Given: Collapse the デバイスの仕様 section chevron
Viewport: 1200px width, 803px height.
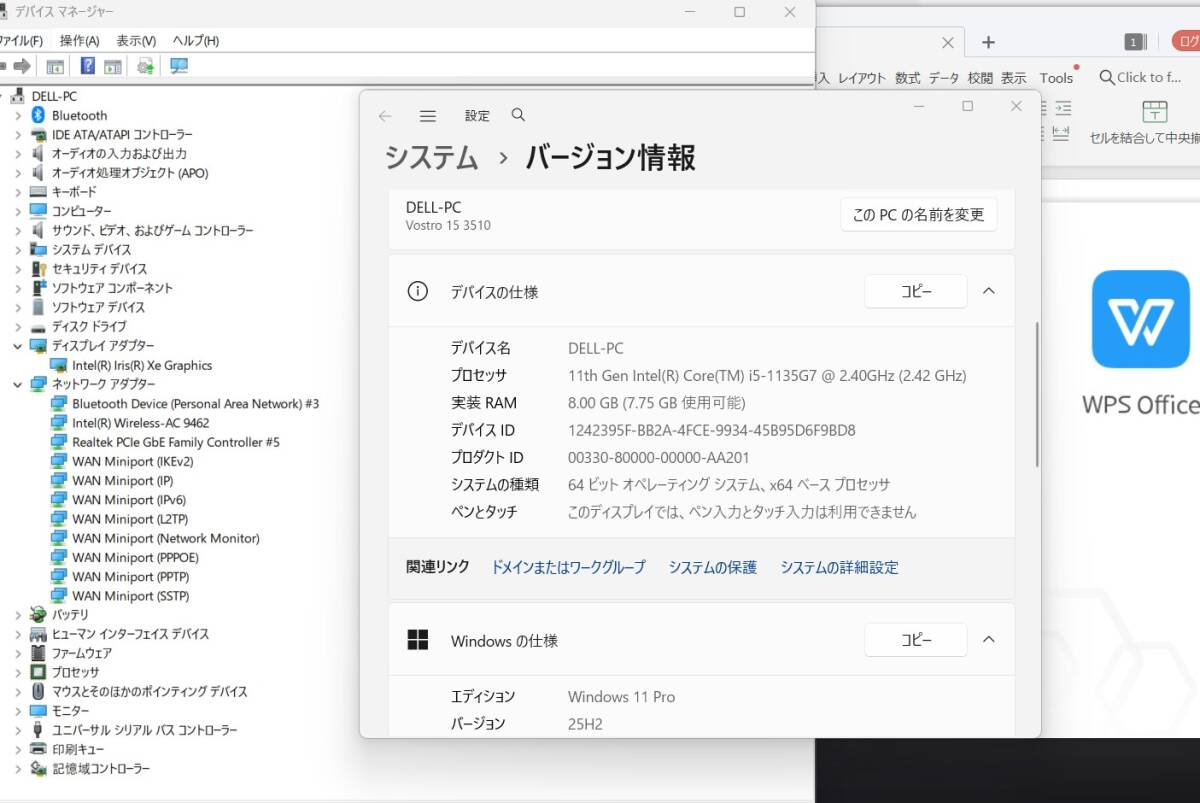Looking at the screenshot, I should (x=988, y=291).
